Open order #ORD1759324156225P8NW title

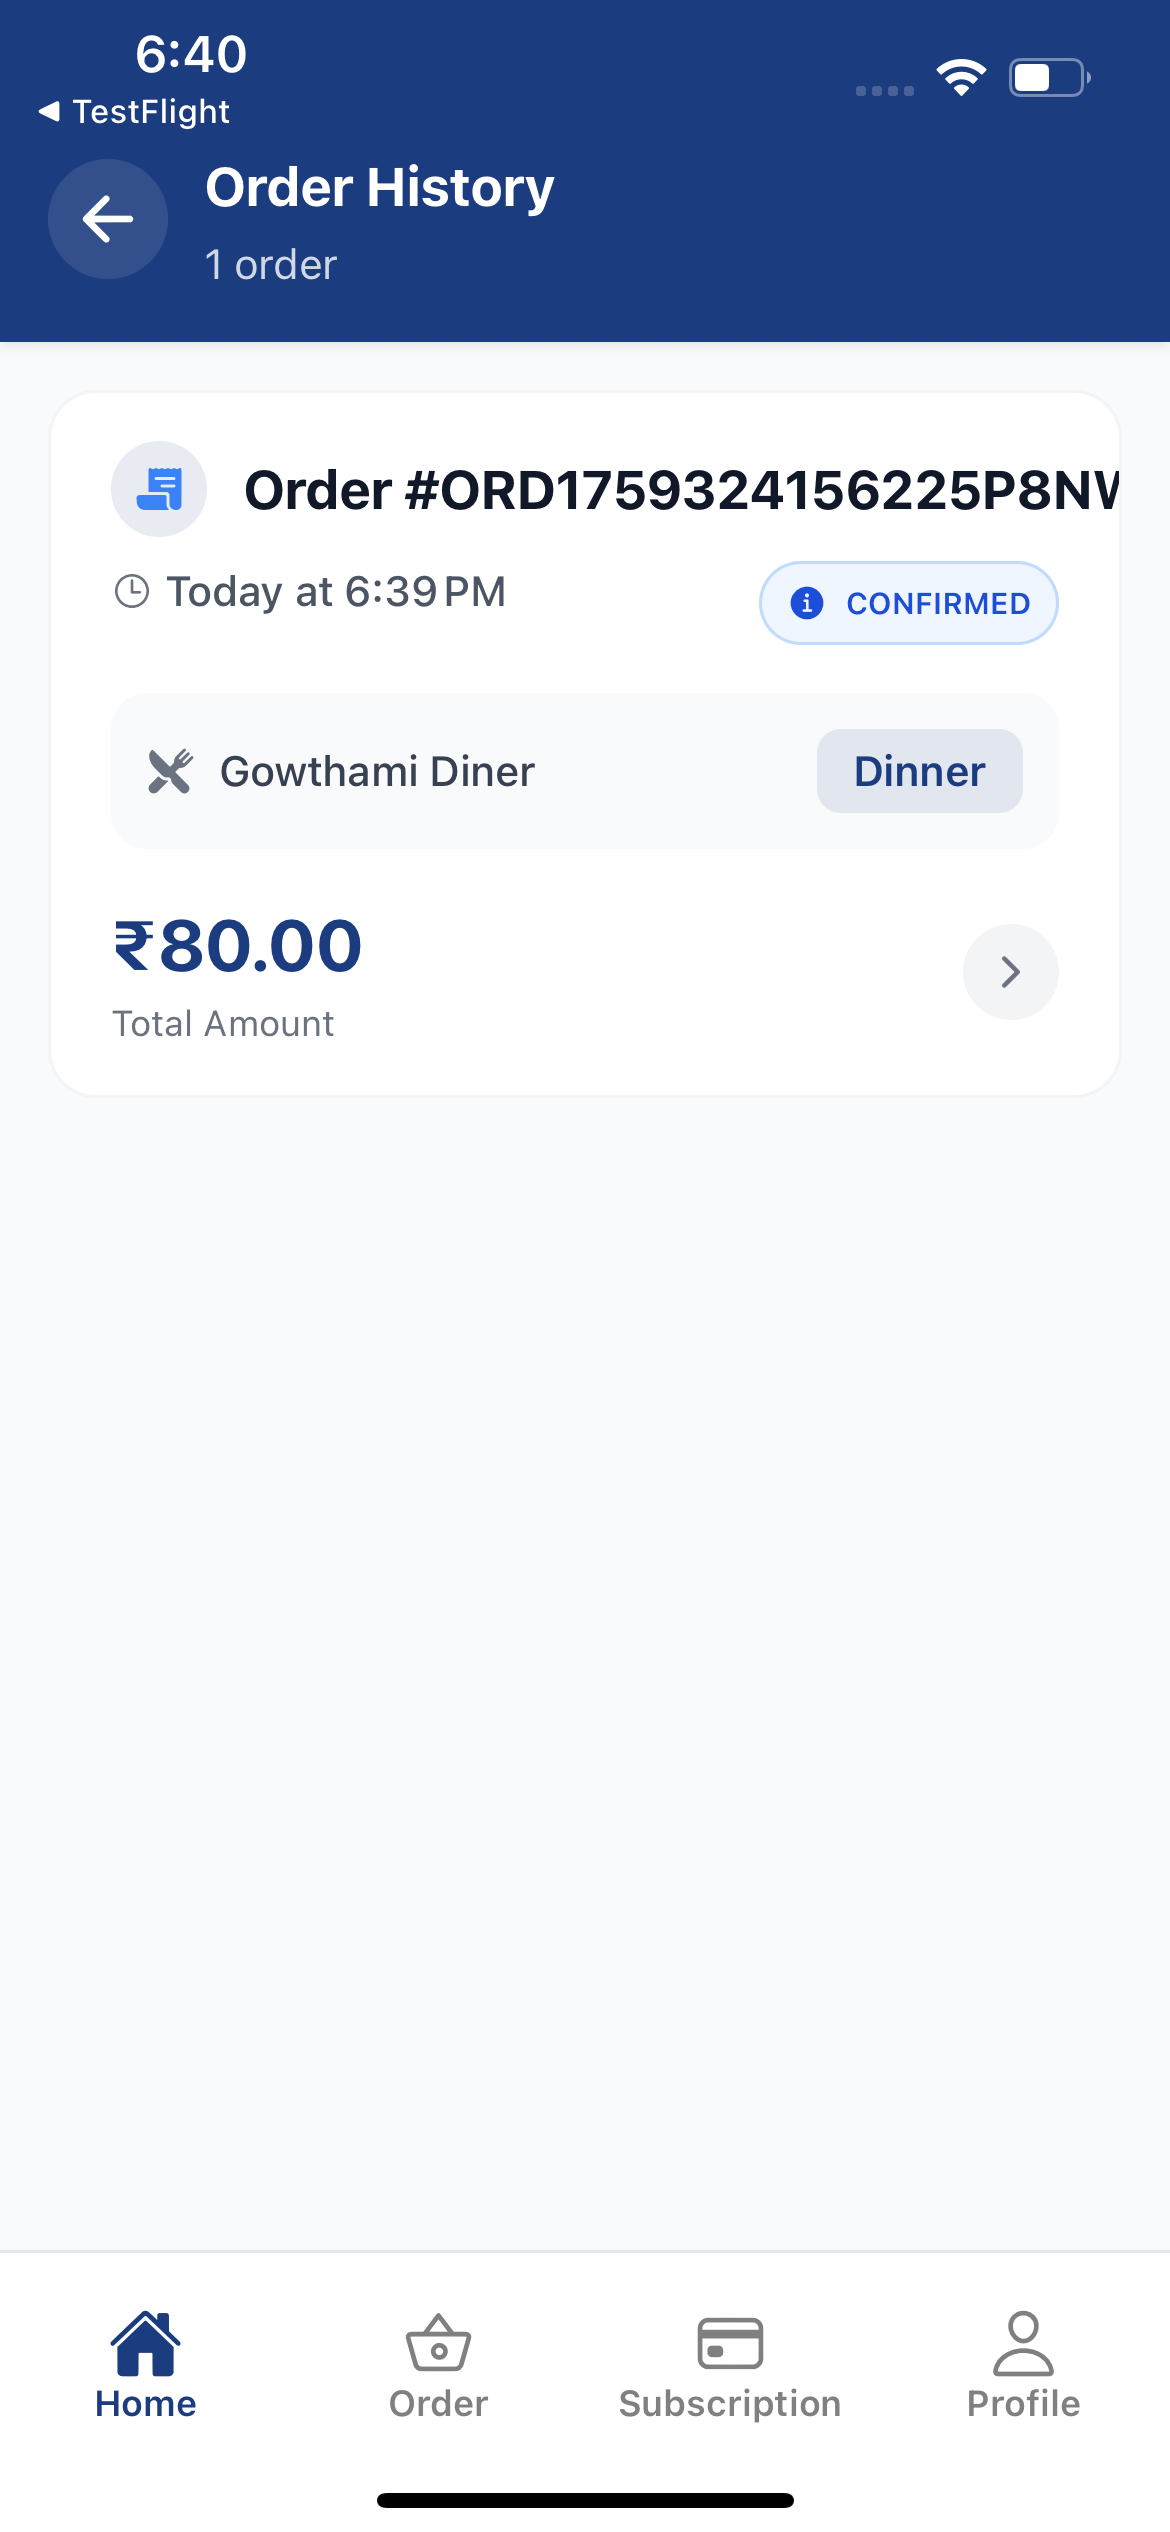click(x=682, y=490)
